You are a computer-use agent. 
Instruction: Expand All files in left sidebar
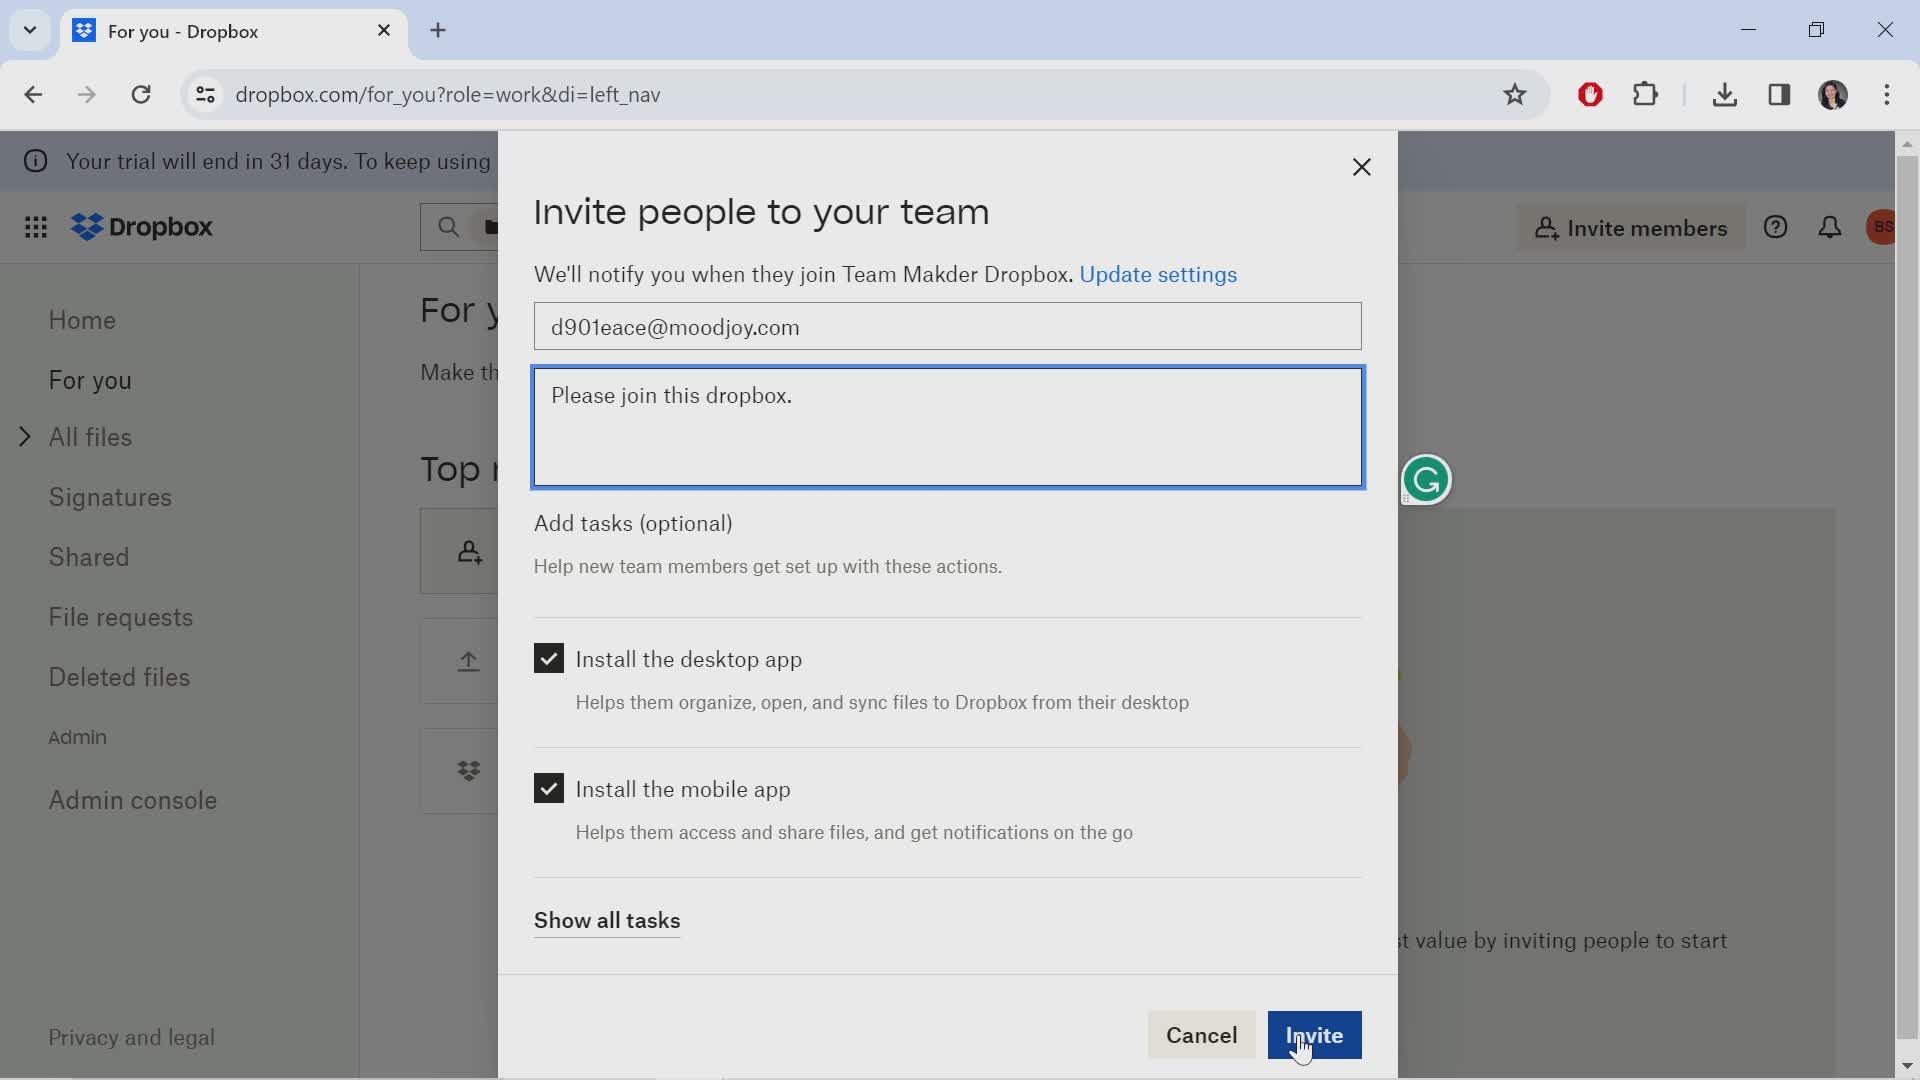pos(24,435)
